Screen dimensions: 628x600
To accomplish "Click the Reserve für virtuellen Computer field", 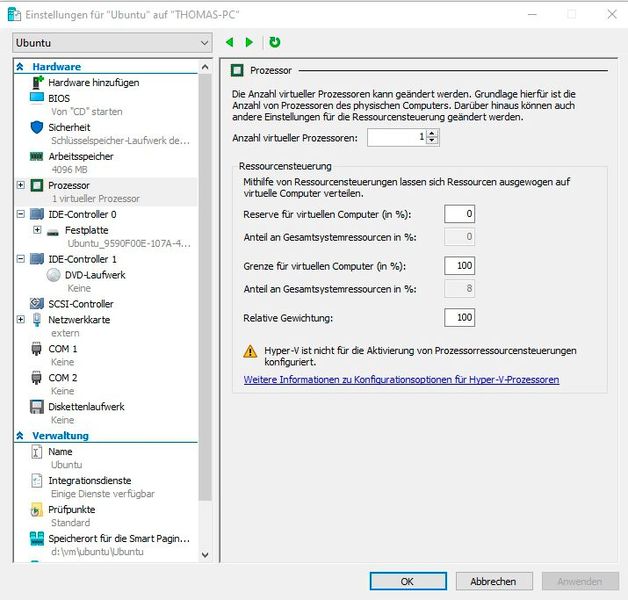I will 459,214.
